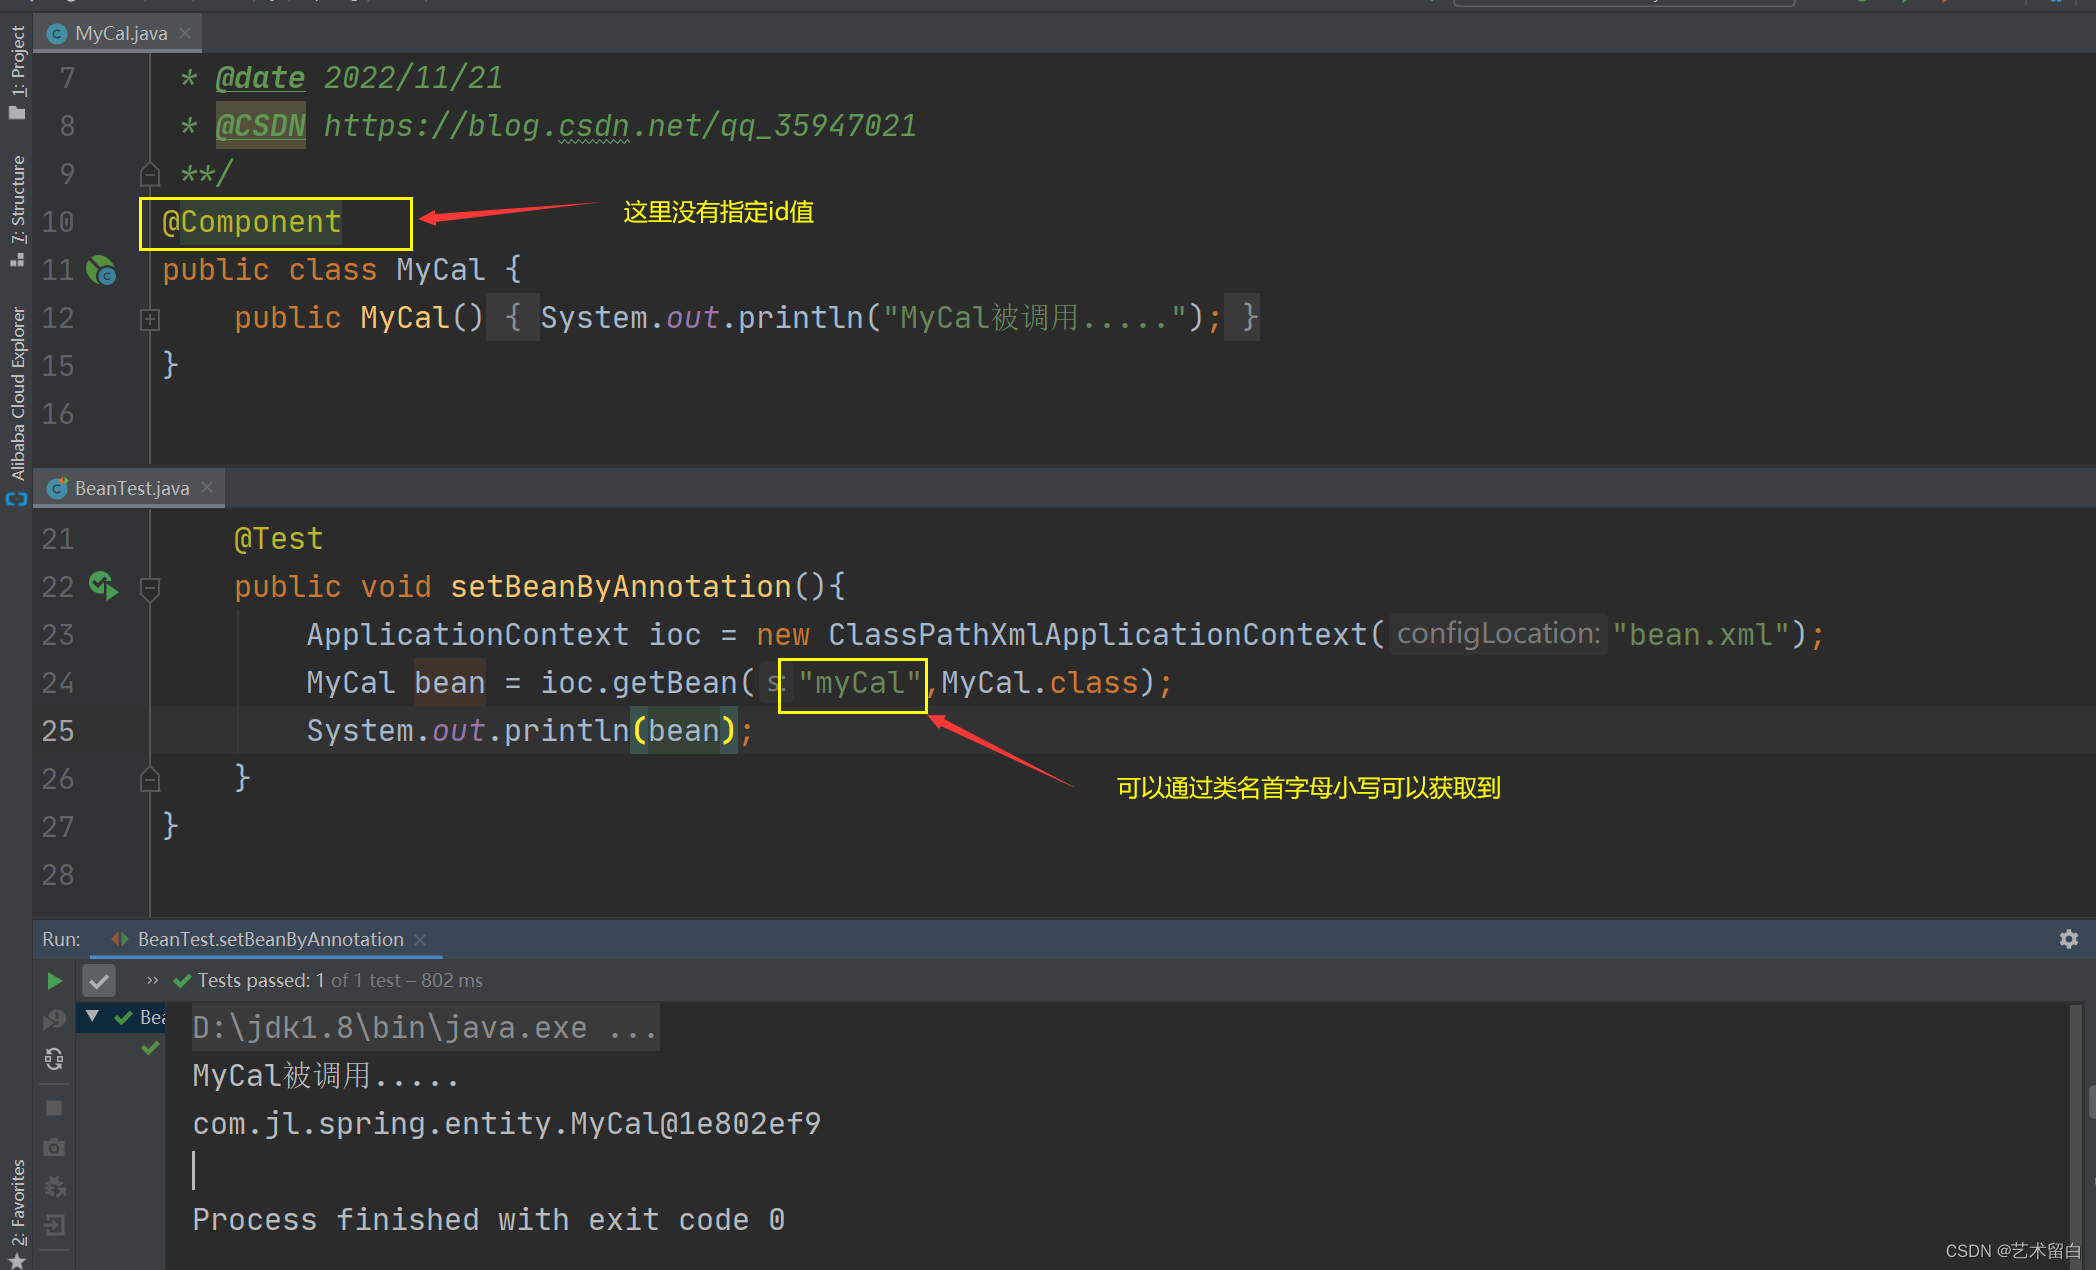2096x1270 pixels.
Task: Collapse setBeanByAnnotation method fold at line 22
Action: click(x=150, y=589)
